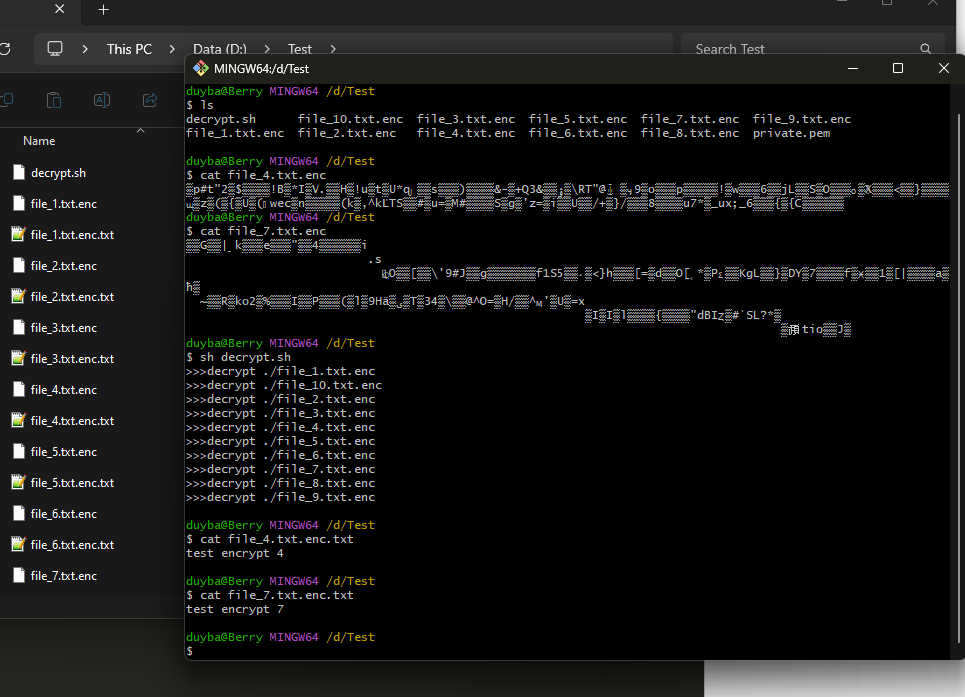Select file_5.txt.enc in Explorer list

[x=63, y=452]
